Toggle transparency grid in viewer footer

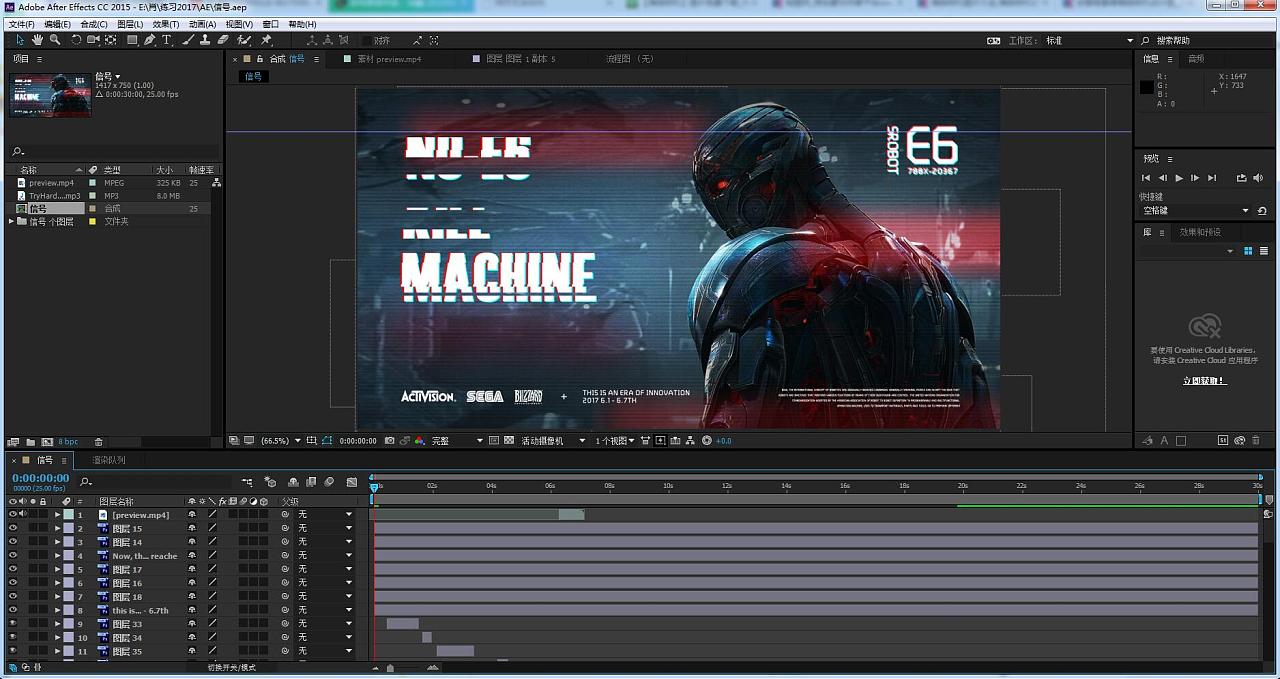point(509,440)
